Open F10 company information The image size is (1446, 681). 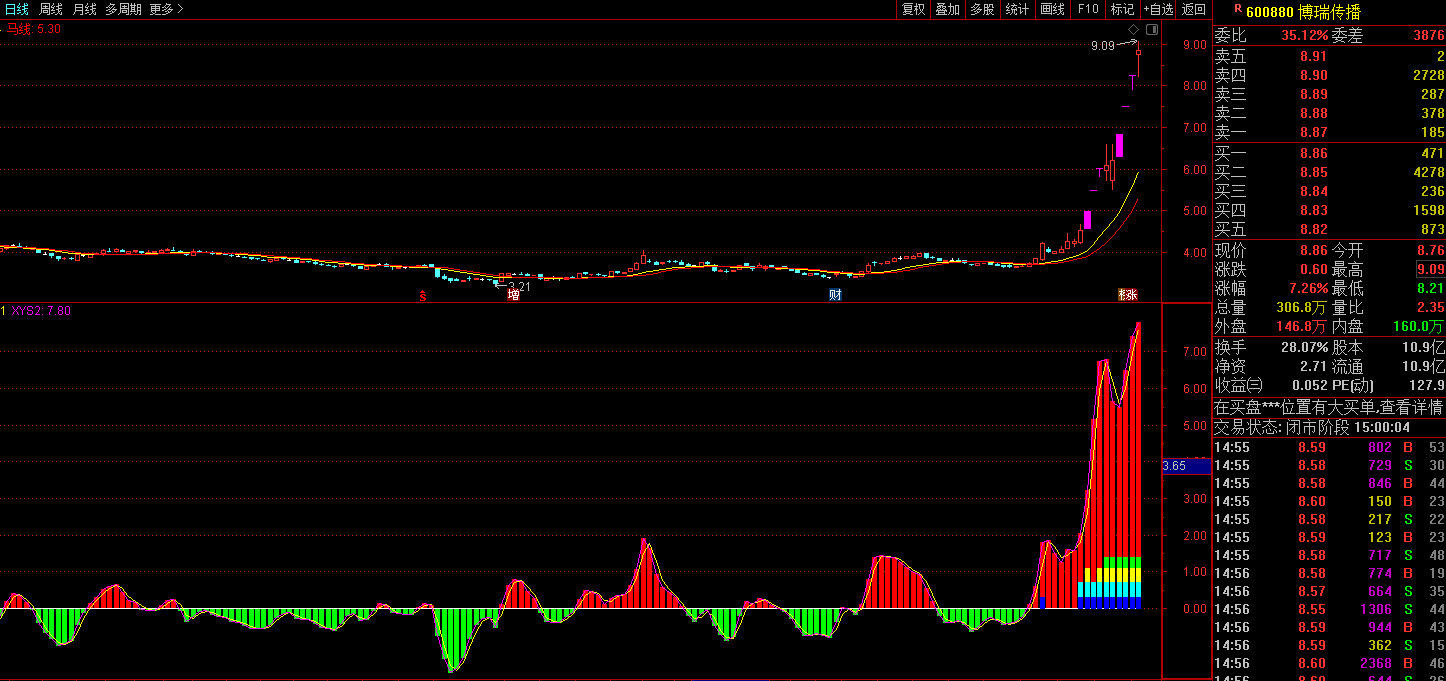click(x=1087, y=9)
